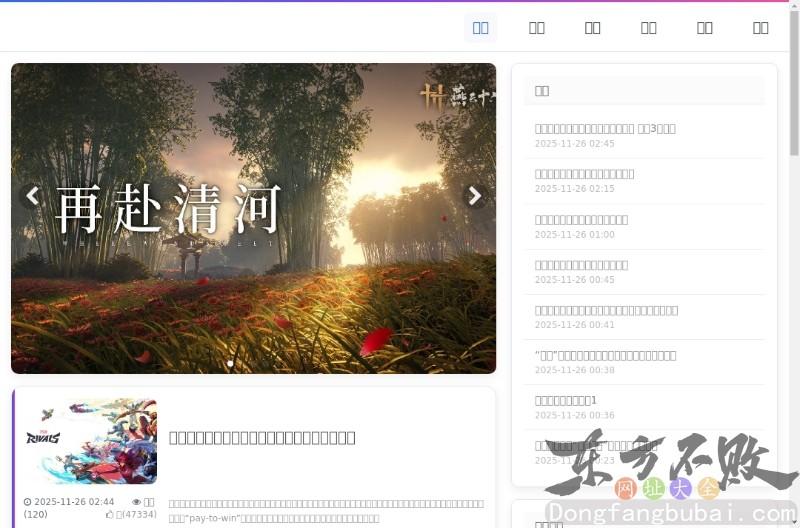Select the white carousel dot indicator

230,364
